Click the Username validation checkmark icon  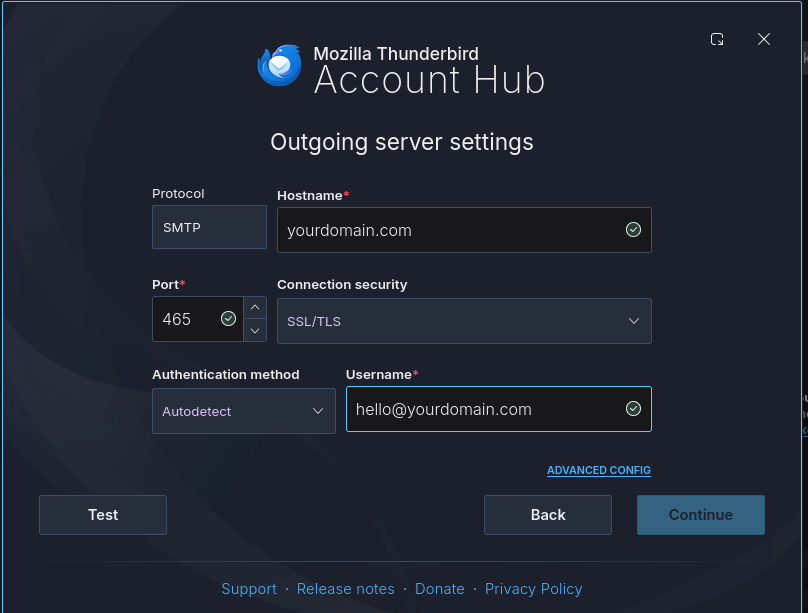[633, 409]
